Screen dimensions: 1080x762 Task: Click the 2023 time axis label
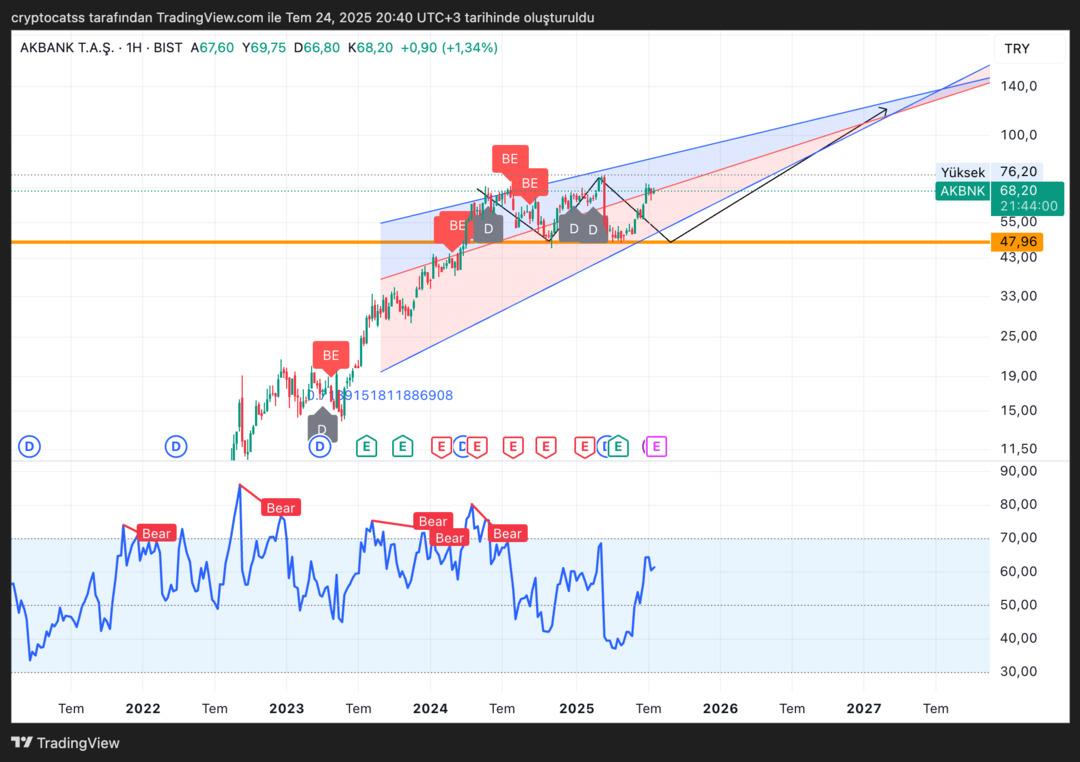[287, 708]
